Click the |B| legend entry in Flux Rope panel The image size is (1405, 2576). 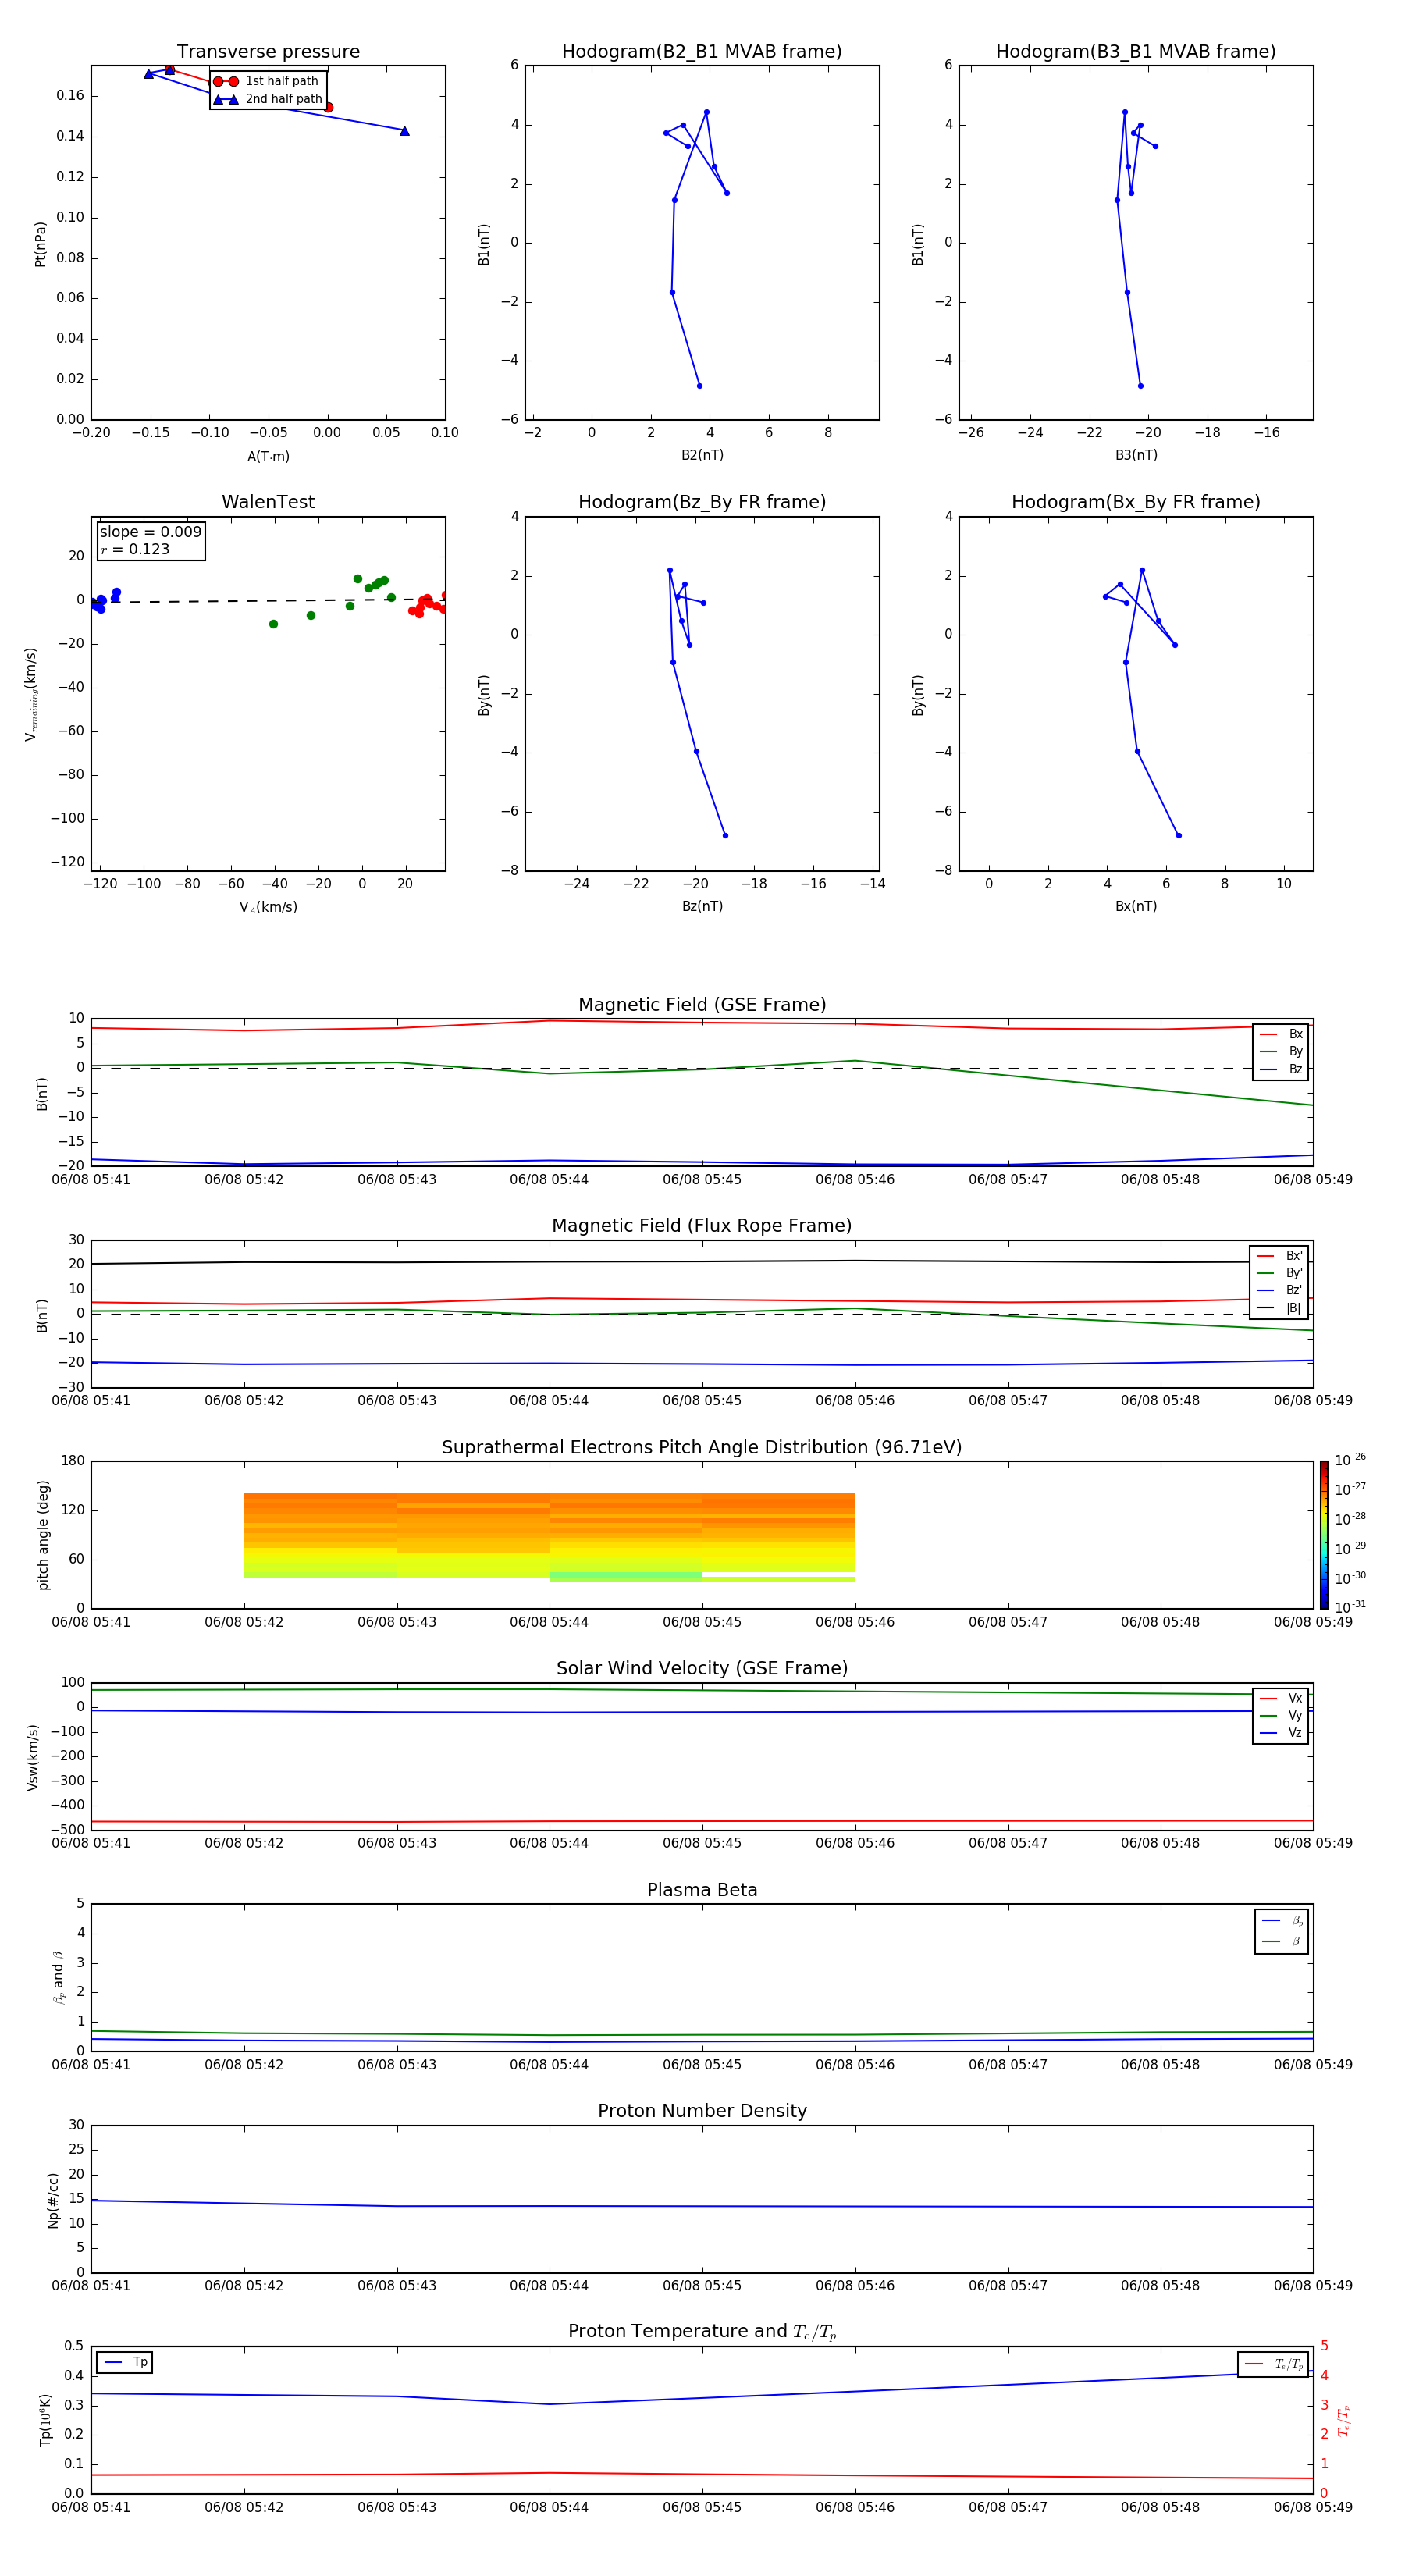click(1280, 1308)
